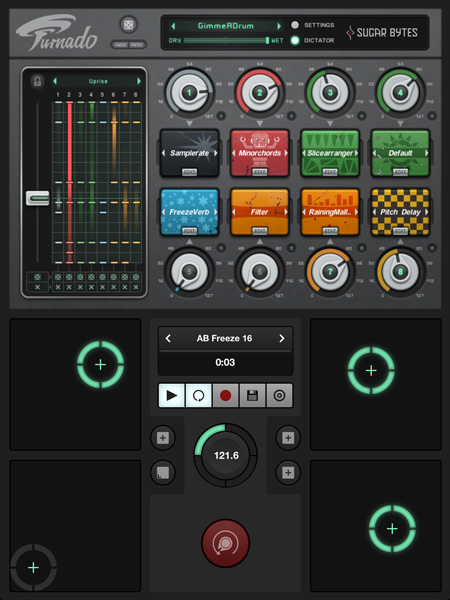
Task: Randomize Dictator column 2 with its dice icon
Action: pos(69,277)
